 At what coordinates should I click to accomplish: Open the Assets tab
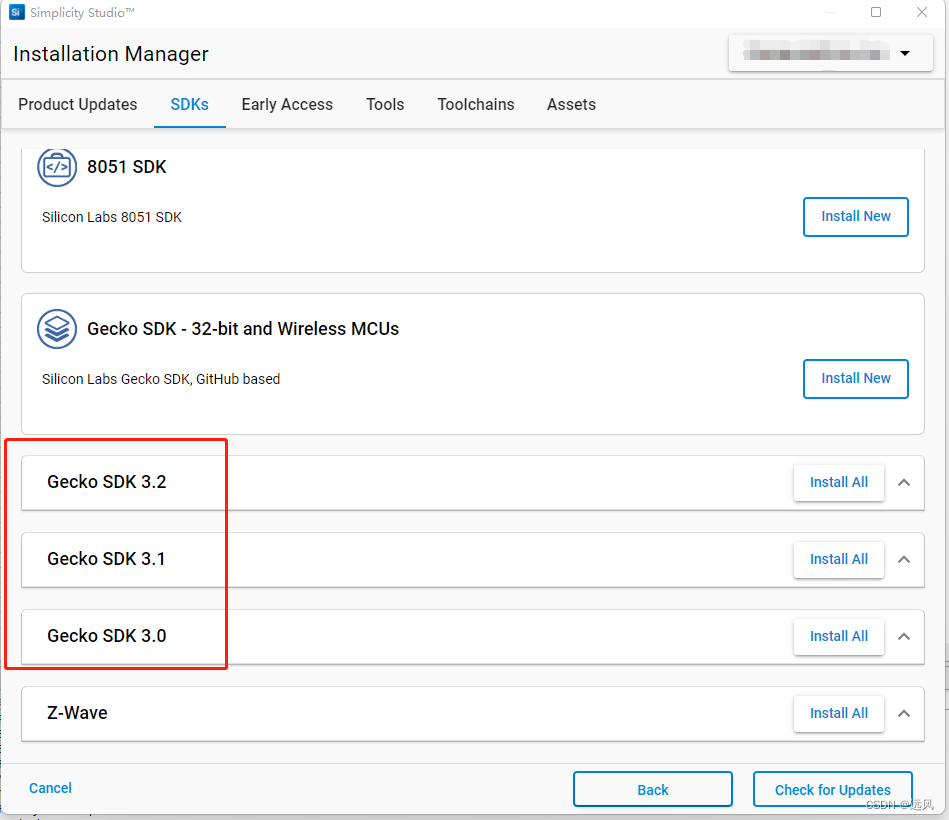(571, 104)
